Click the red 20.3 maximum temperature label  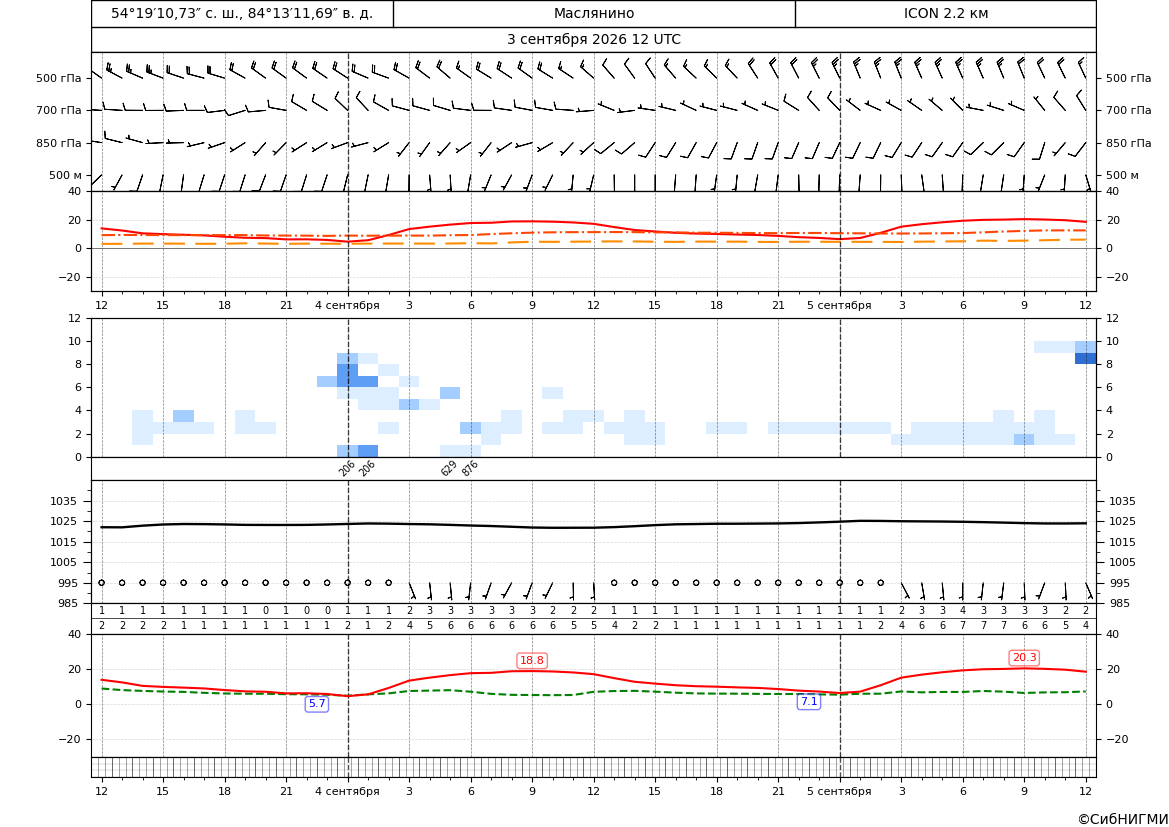tap(1024, 658)
